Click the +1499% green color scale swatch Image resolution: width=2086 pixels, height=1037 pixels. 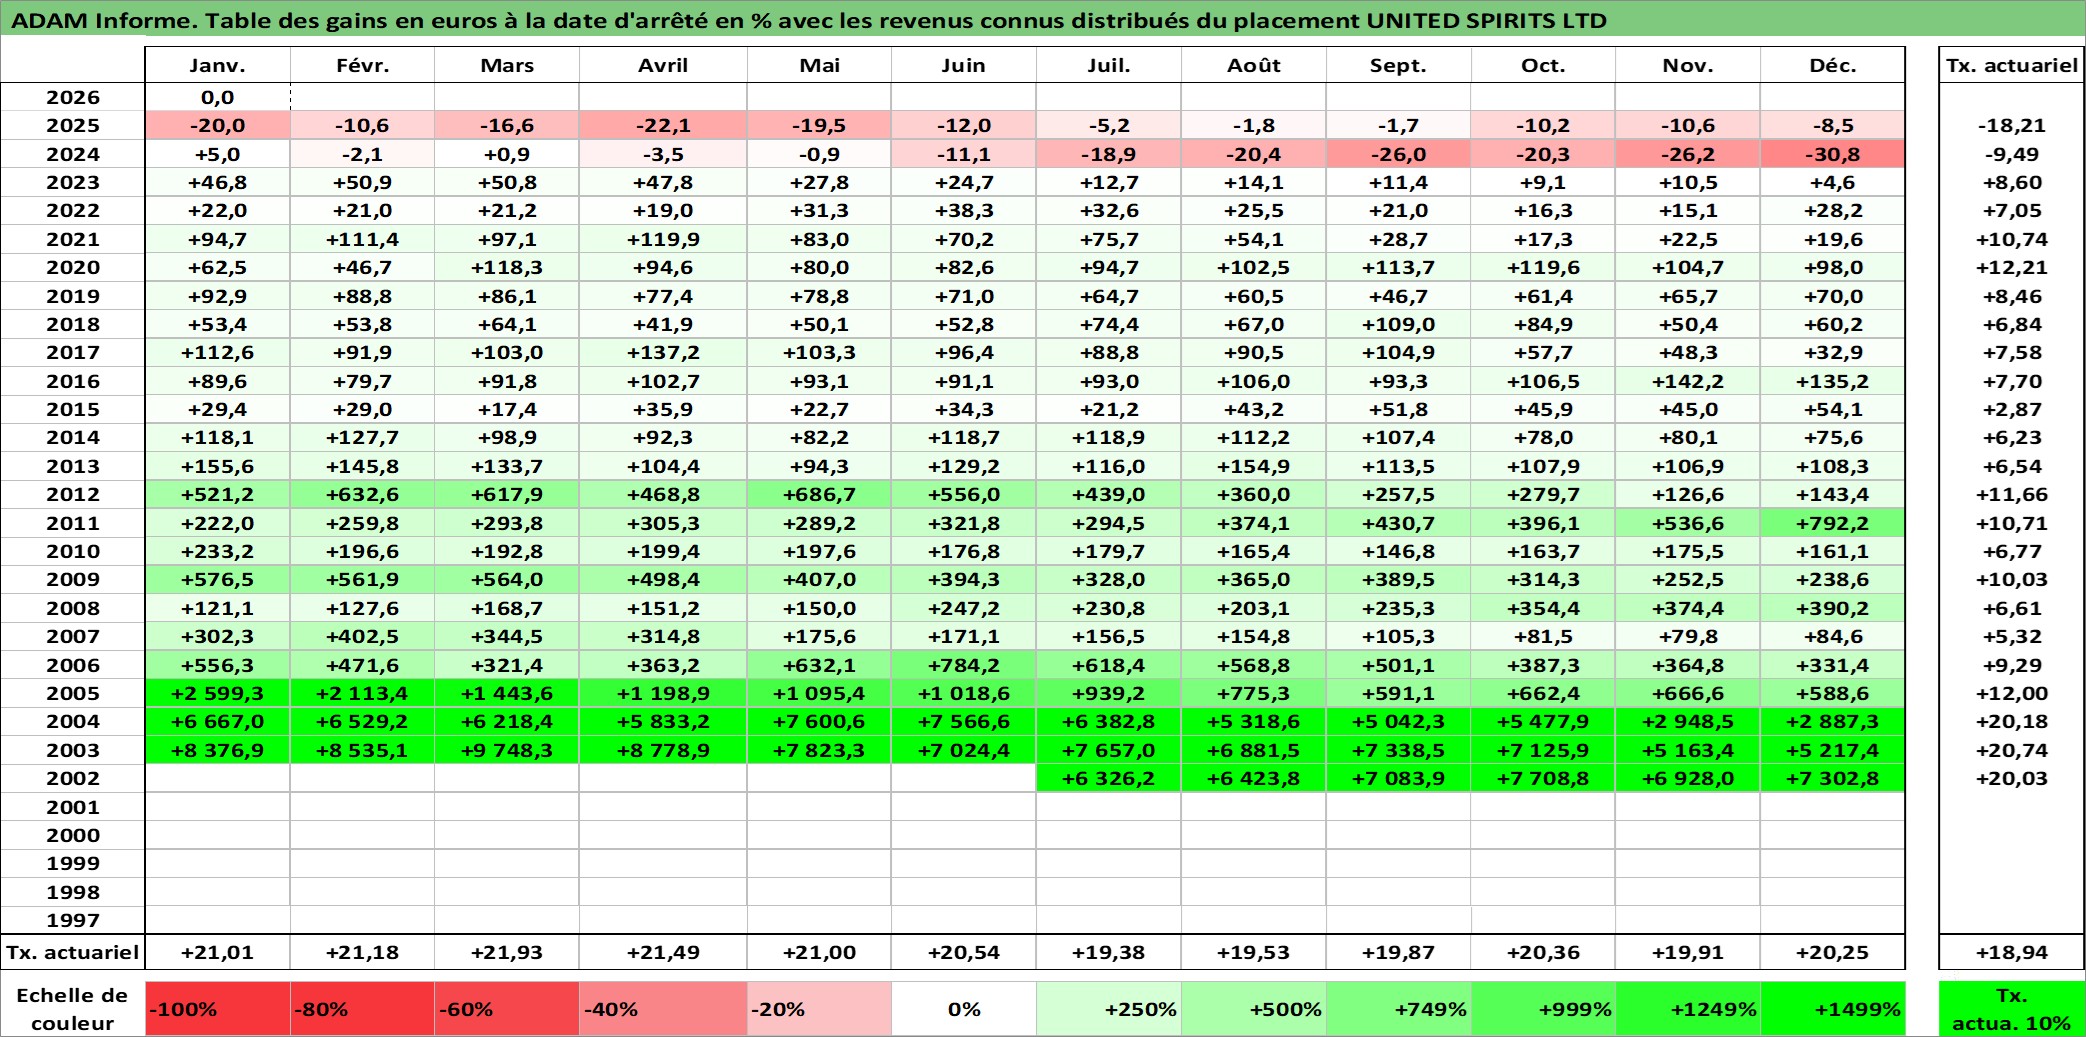tap(1832, 1008)
